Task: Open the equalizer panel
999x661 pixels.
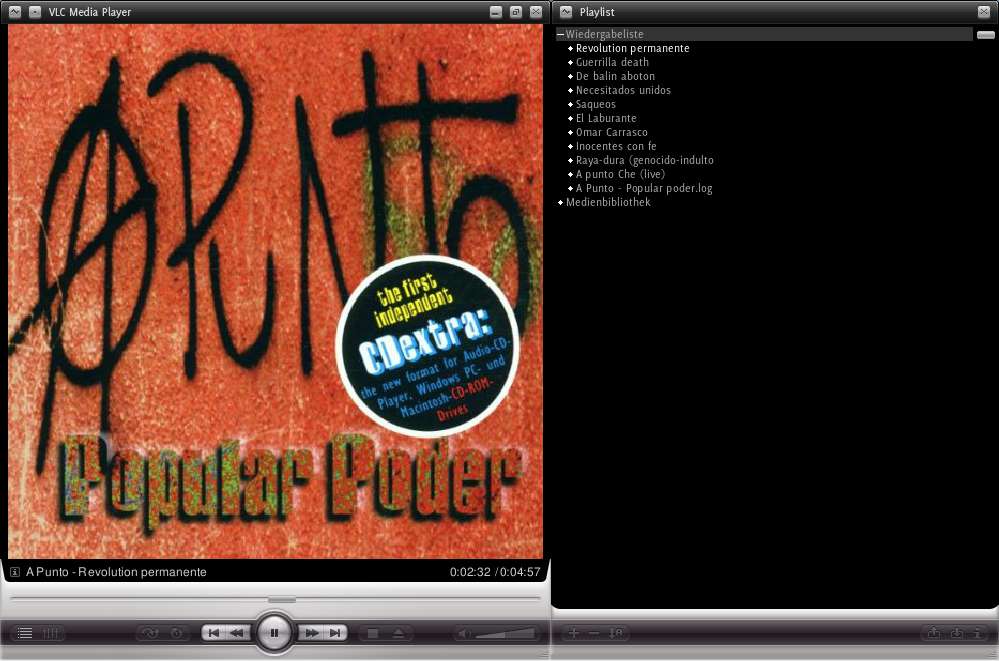Action: pyautogui.click(x=50, y=633)
